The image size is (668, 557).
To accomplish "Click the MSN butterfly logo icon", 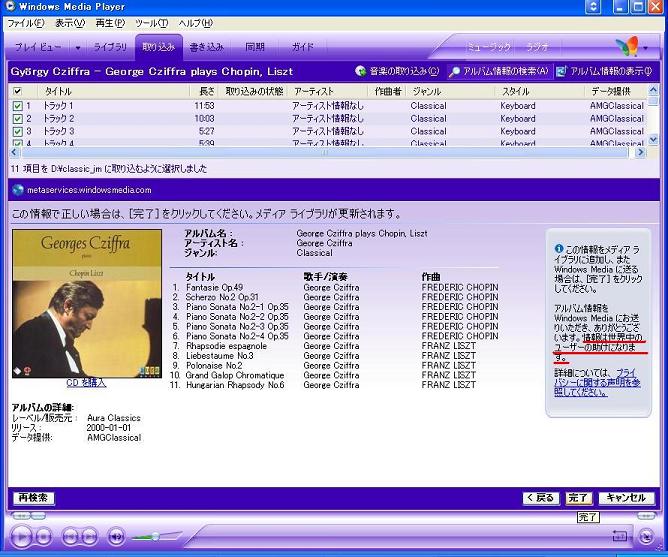I will pos(627,46).
